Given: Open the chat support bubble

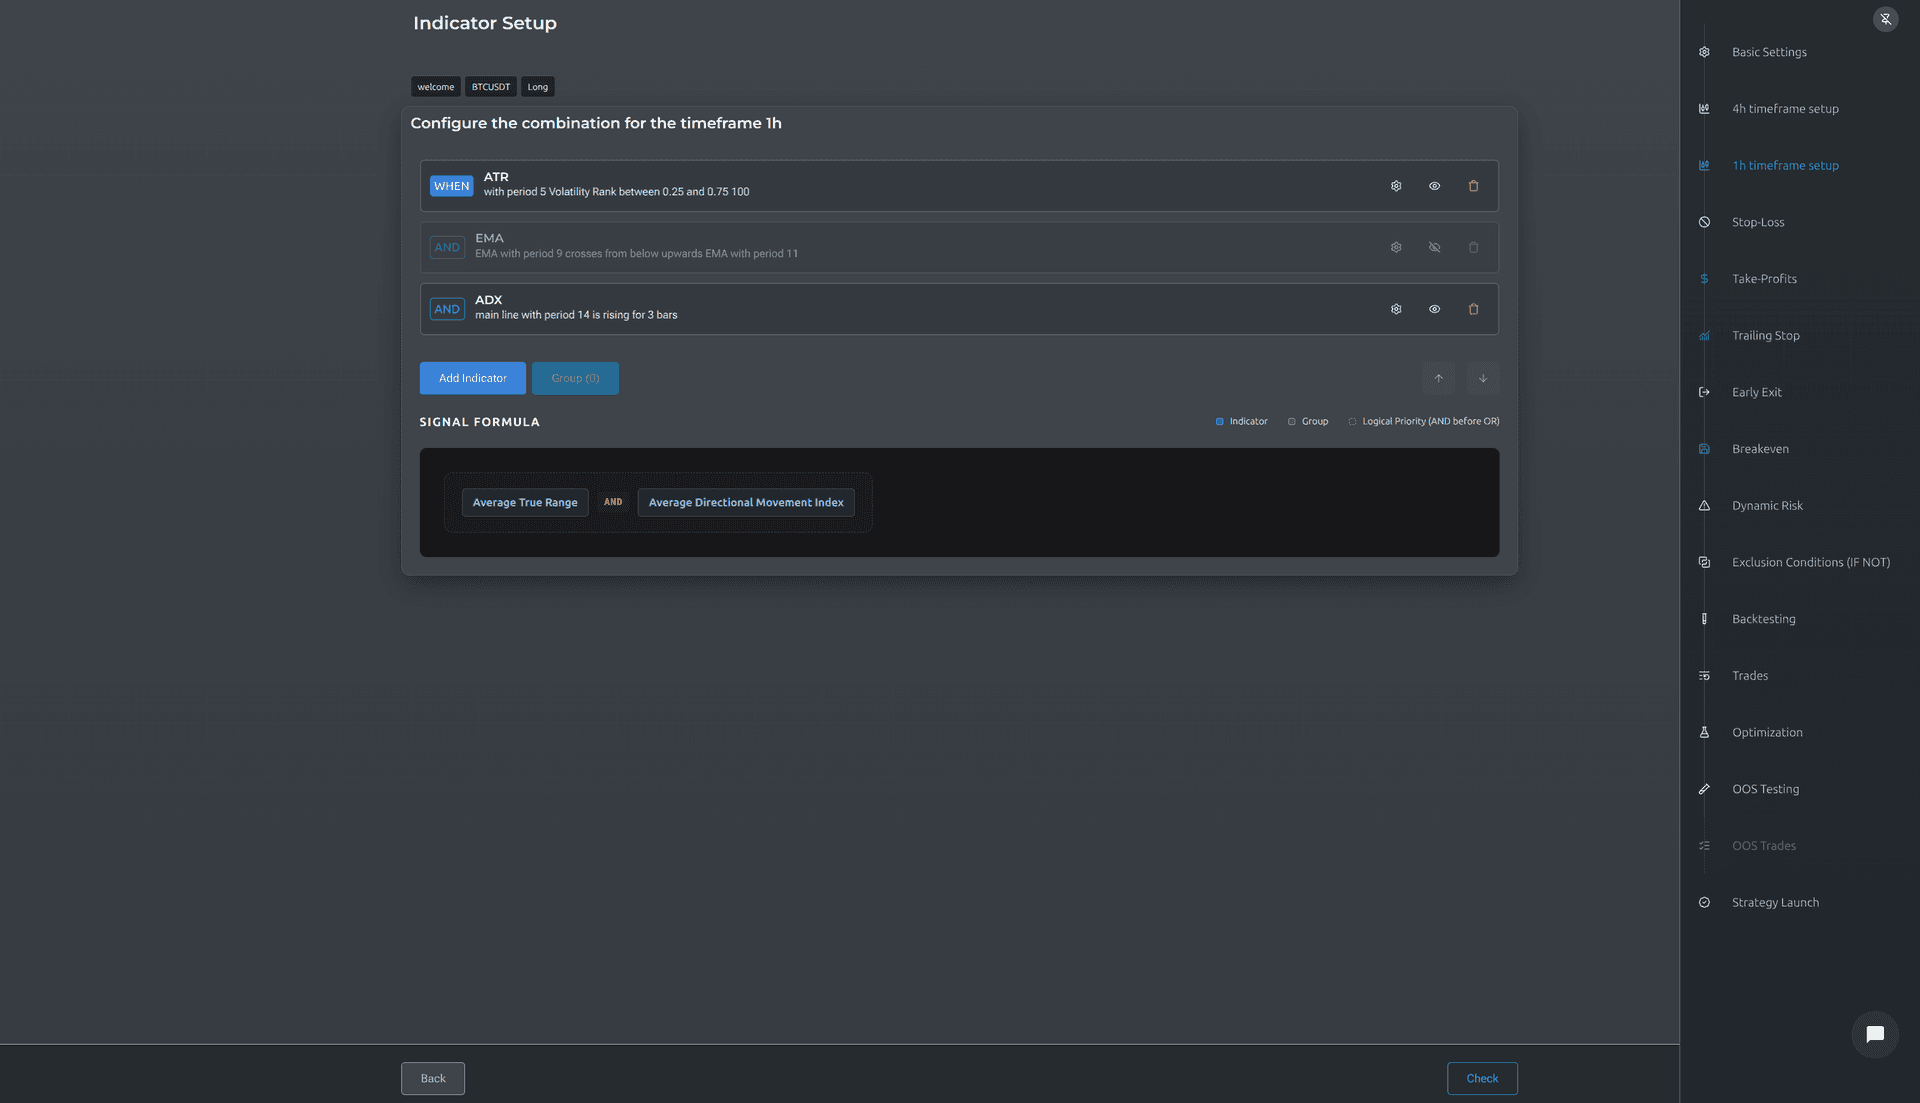Looking at the screenshot, I should pyautogui.click(x=1875, y=1034).
